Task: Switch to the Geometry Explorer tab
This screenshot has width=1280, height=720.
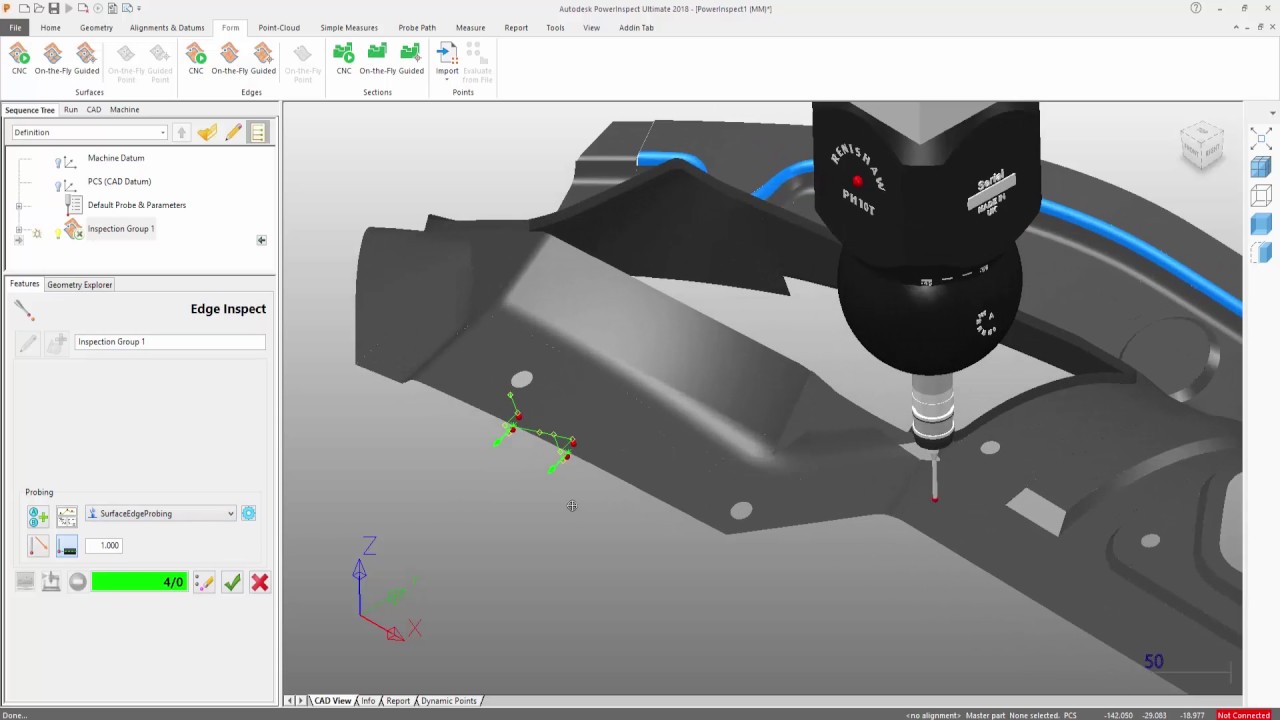Action: [x=79, y=285]
